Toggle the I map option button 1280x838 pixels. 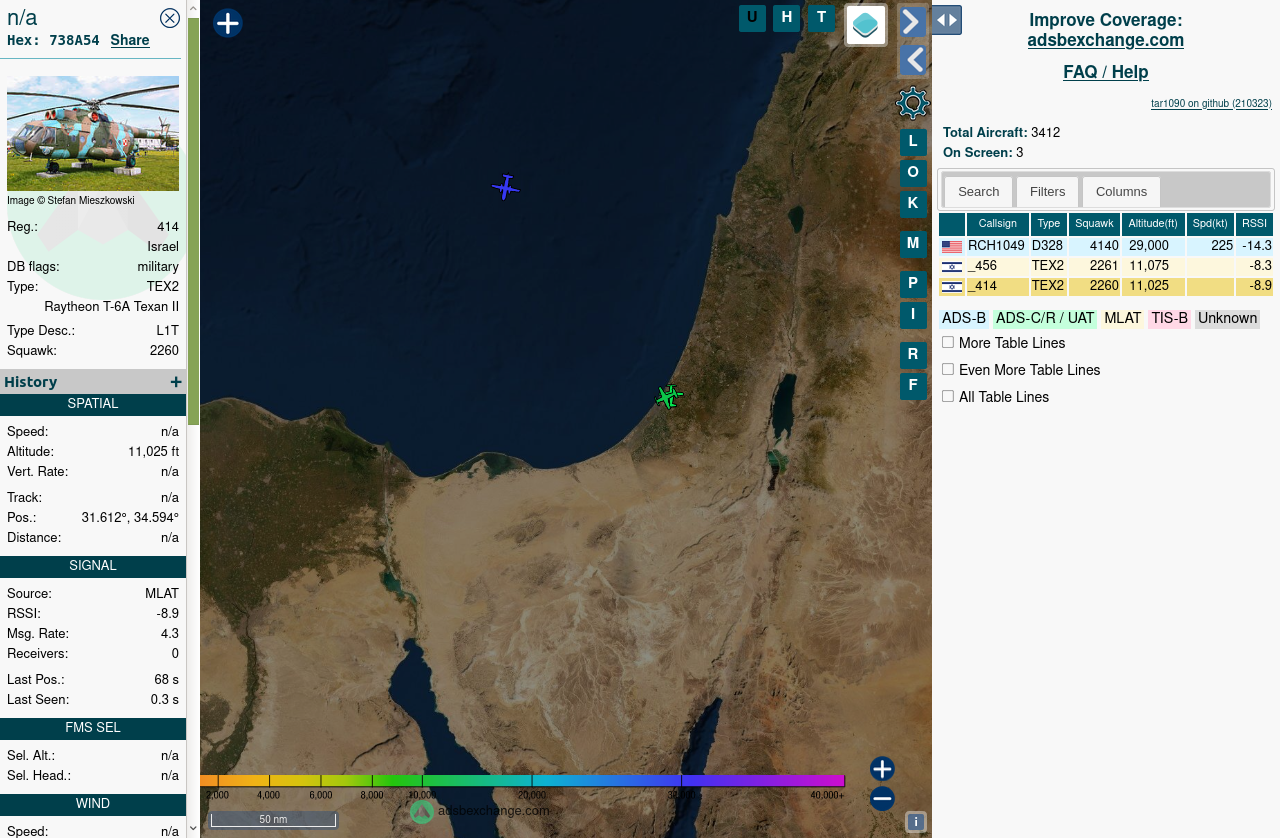(x=913, y=315)
